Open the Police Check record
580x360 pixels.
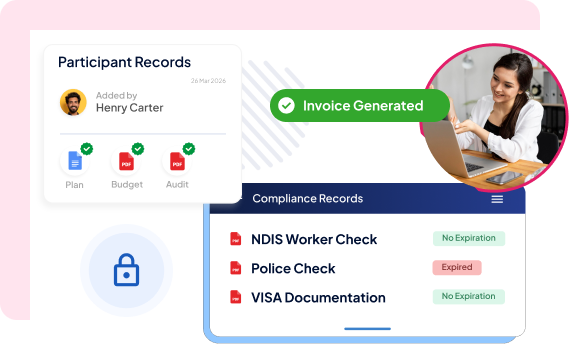tap(293, 268)
